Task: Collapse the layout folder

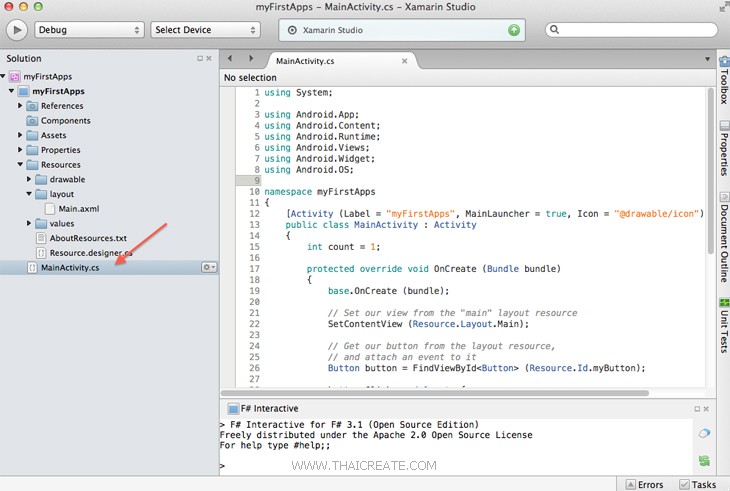Action: pyautogui.click(x=29, y=194)
